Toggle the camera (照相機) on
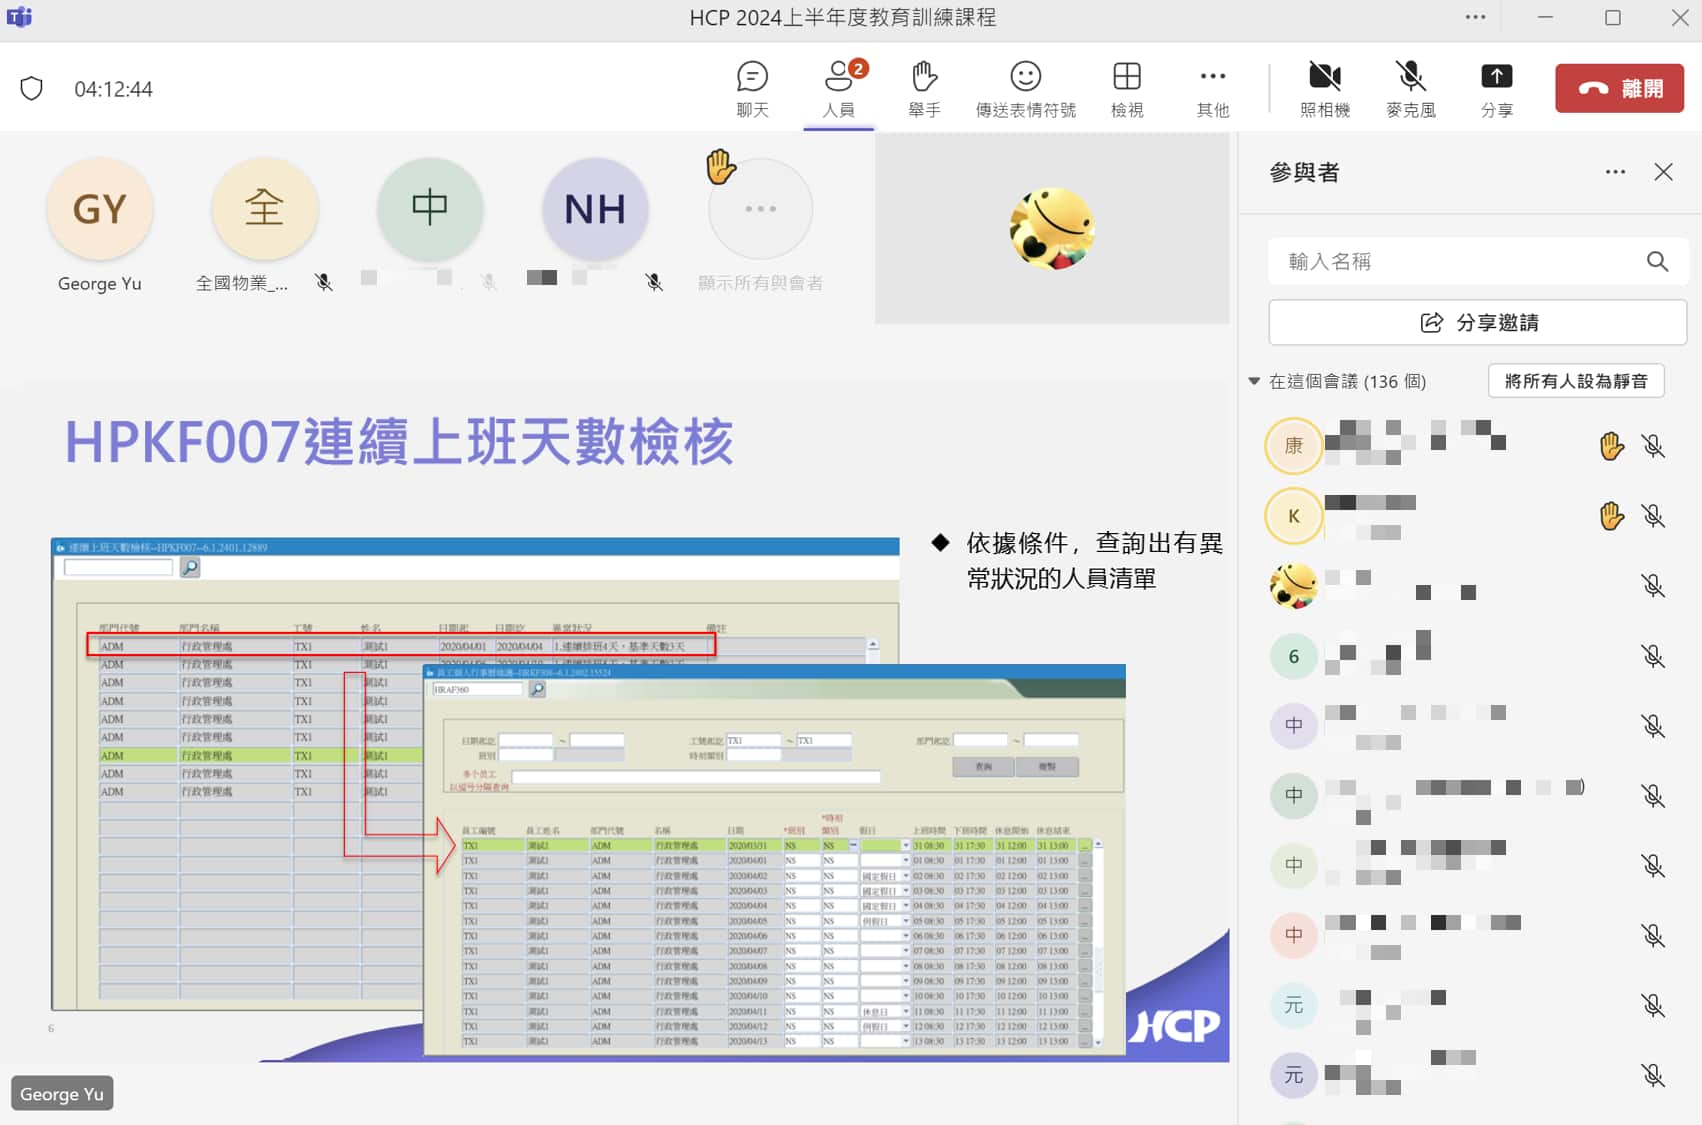The width and height of the screenshot is (1702, 1125). tap(1324, 88)
